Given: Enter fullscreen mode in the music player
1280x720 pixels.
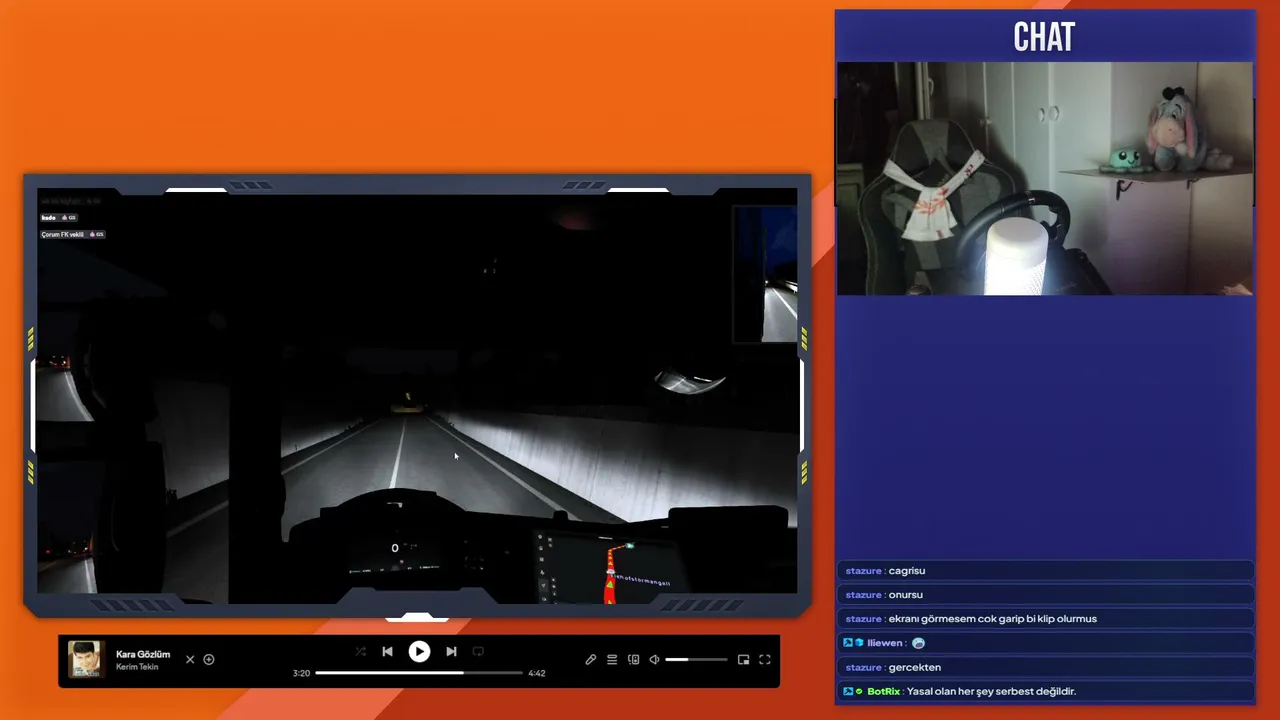Looking at the screenshot, I should point(765,660).
